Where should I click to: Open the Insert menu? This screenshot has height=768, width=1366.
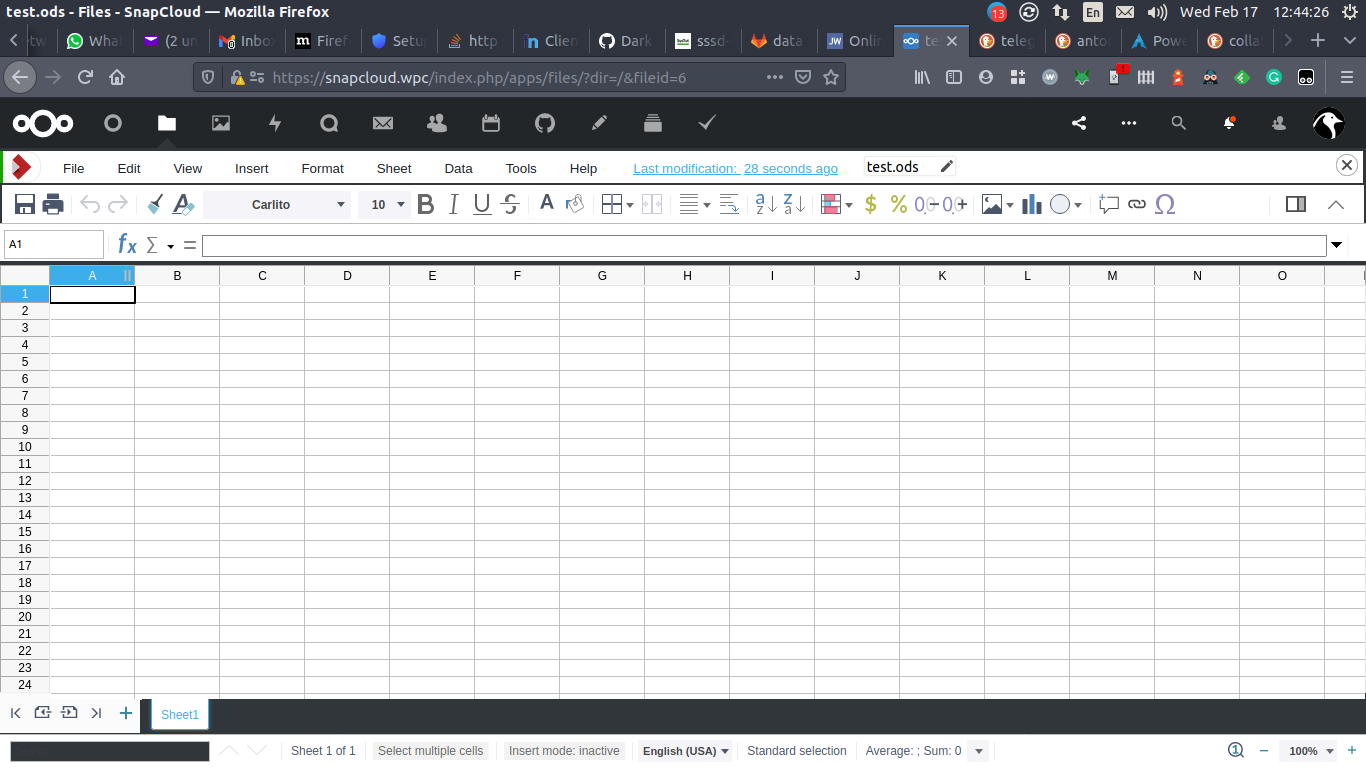[252, 168]
